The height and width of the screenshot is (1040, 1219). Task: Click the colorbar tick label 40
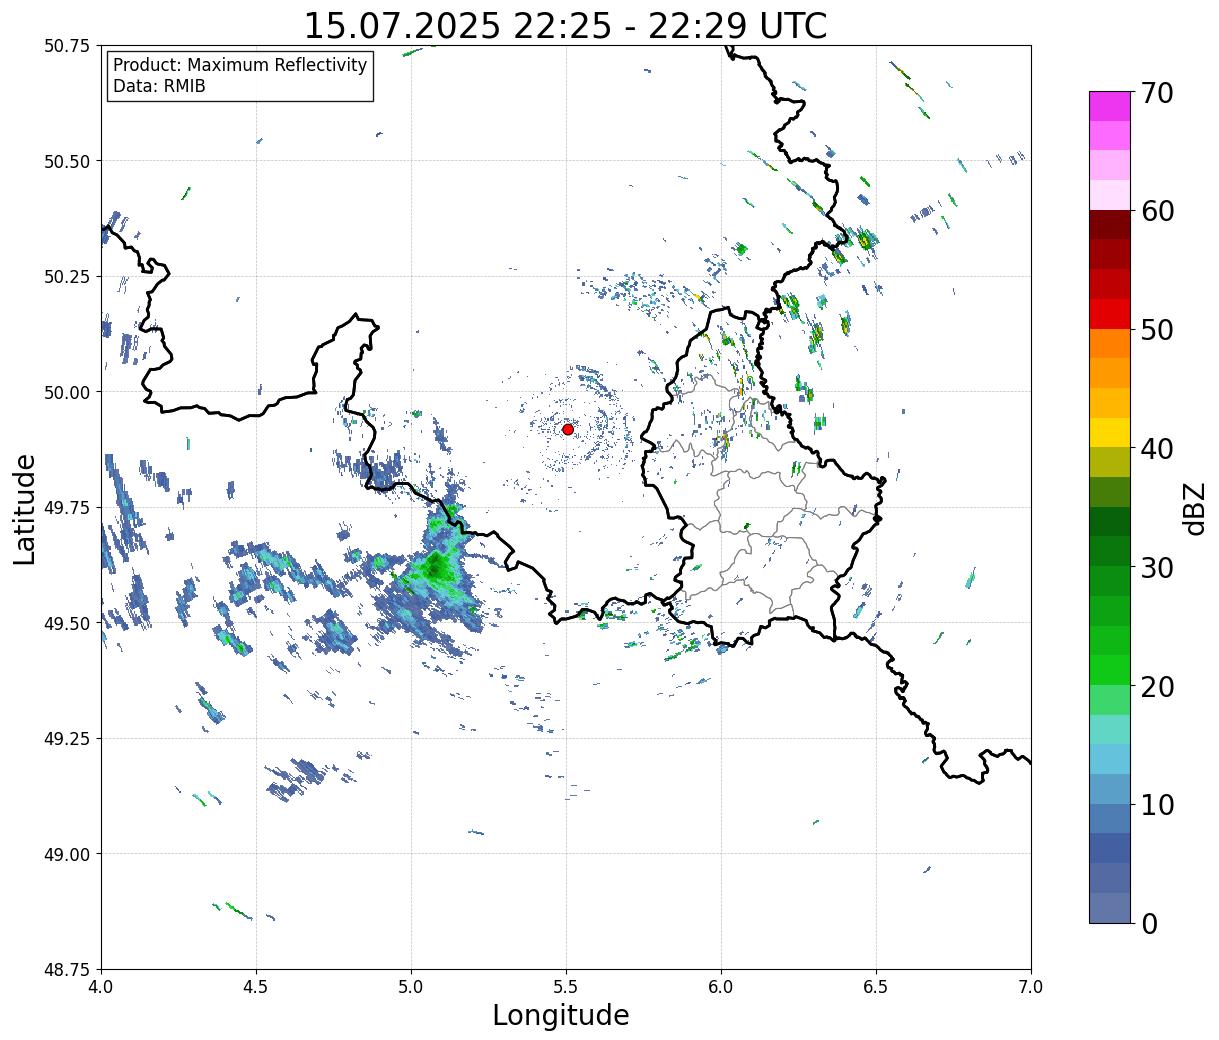(x=1156, y=449)
